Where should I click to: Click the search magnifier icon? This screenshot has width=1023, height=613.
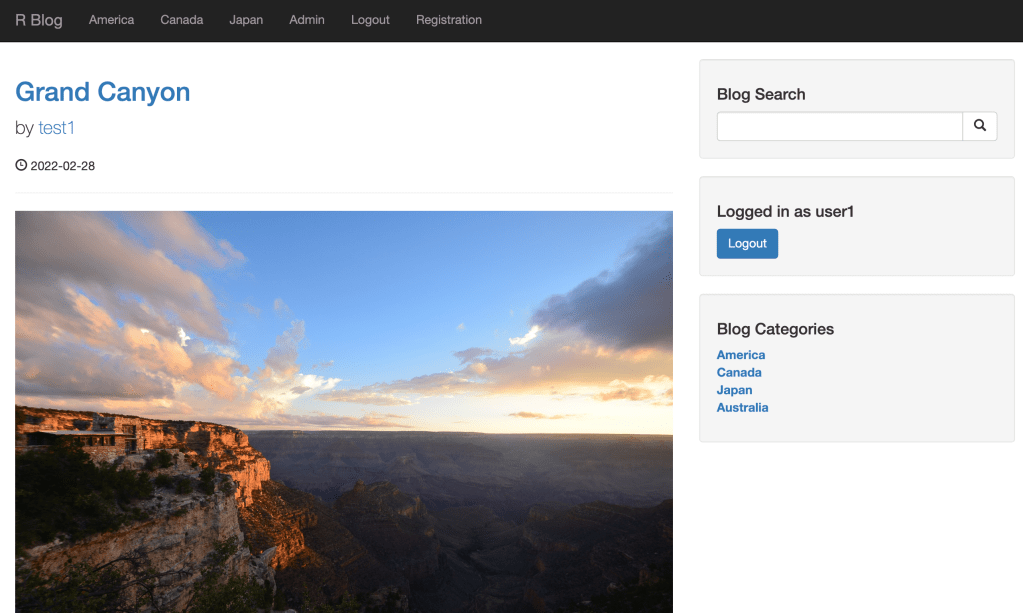(979, 126)
